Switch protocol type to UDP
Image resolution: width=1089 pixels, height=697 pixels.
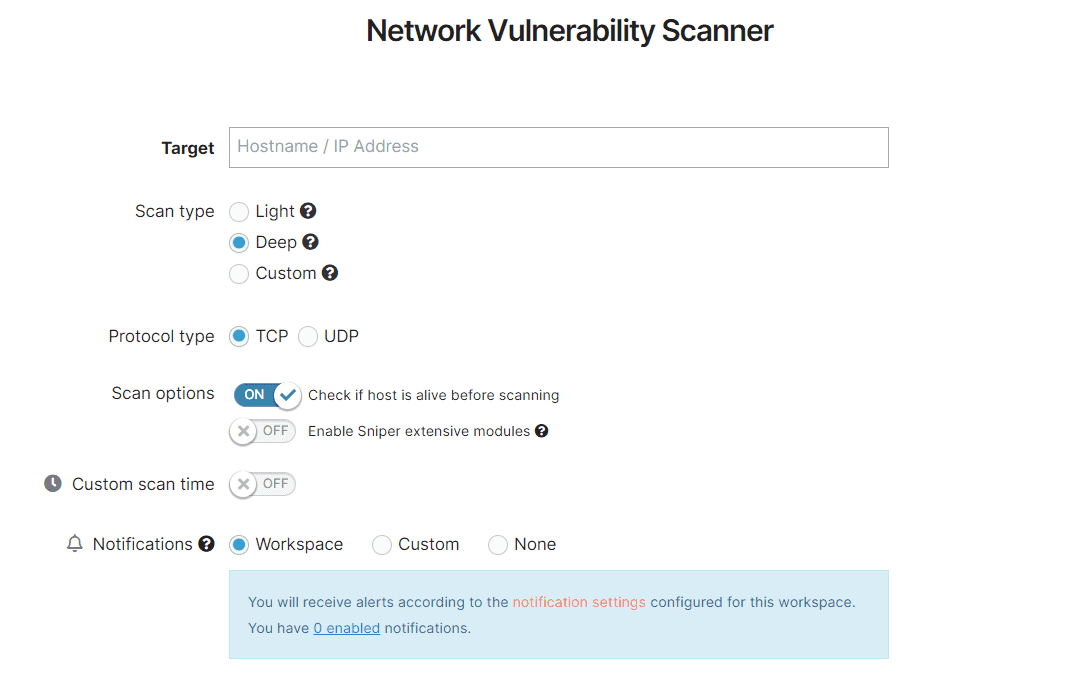click(308, 336)
